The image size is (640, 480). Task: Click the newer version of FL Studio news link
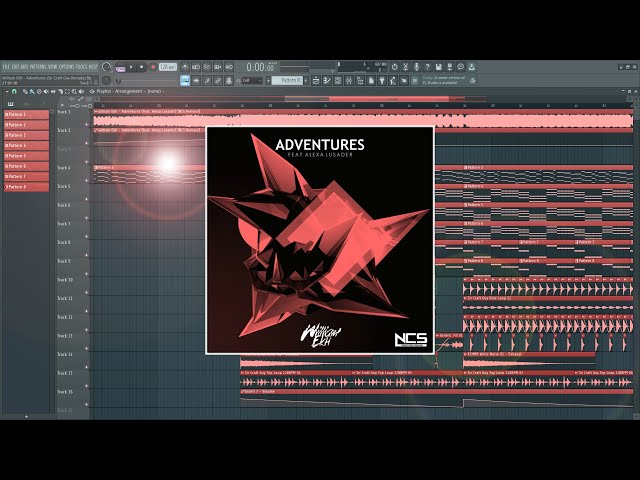tap(444, 80)
